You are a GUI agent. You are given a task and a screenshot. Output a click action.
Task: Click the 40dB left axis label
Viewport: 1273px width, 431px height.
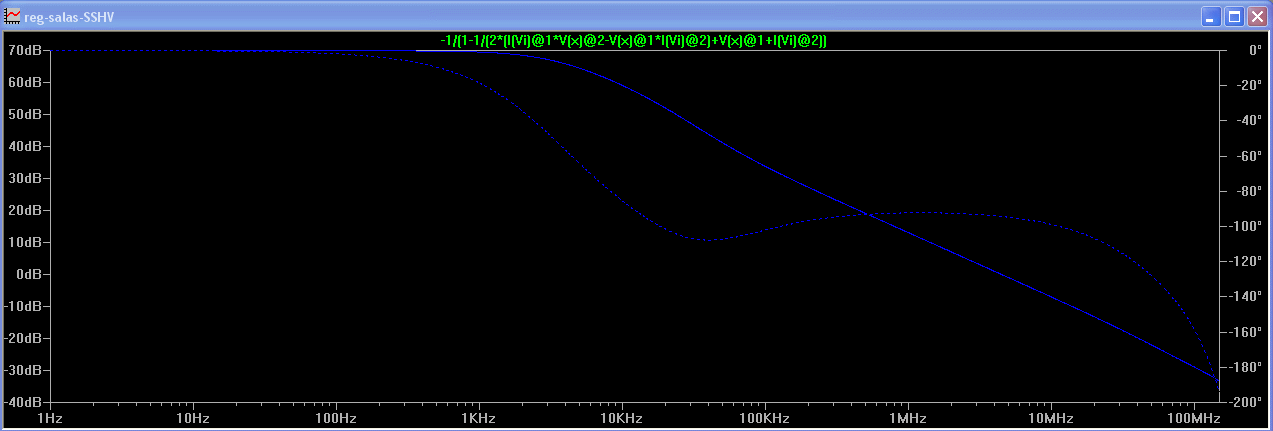click(x=26, y=146)
